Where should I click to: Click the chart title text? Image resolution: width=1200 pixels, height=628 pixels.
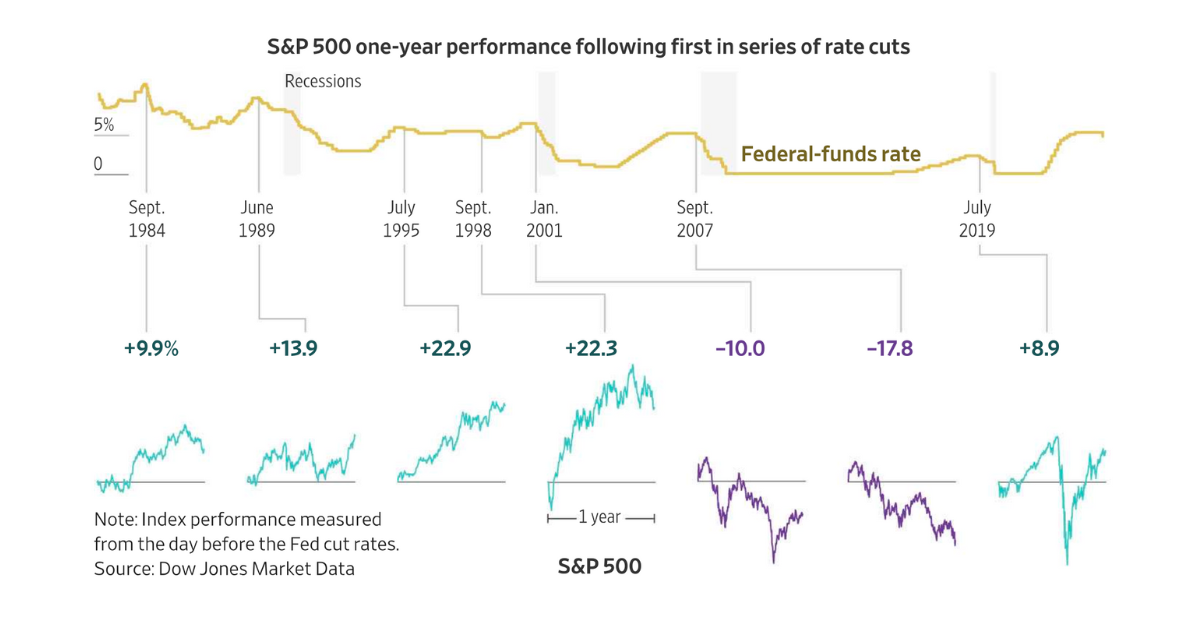pos(589,46)
